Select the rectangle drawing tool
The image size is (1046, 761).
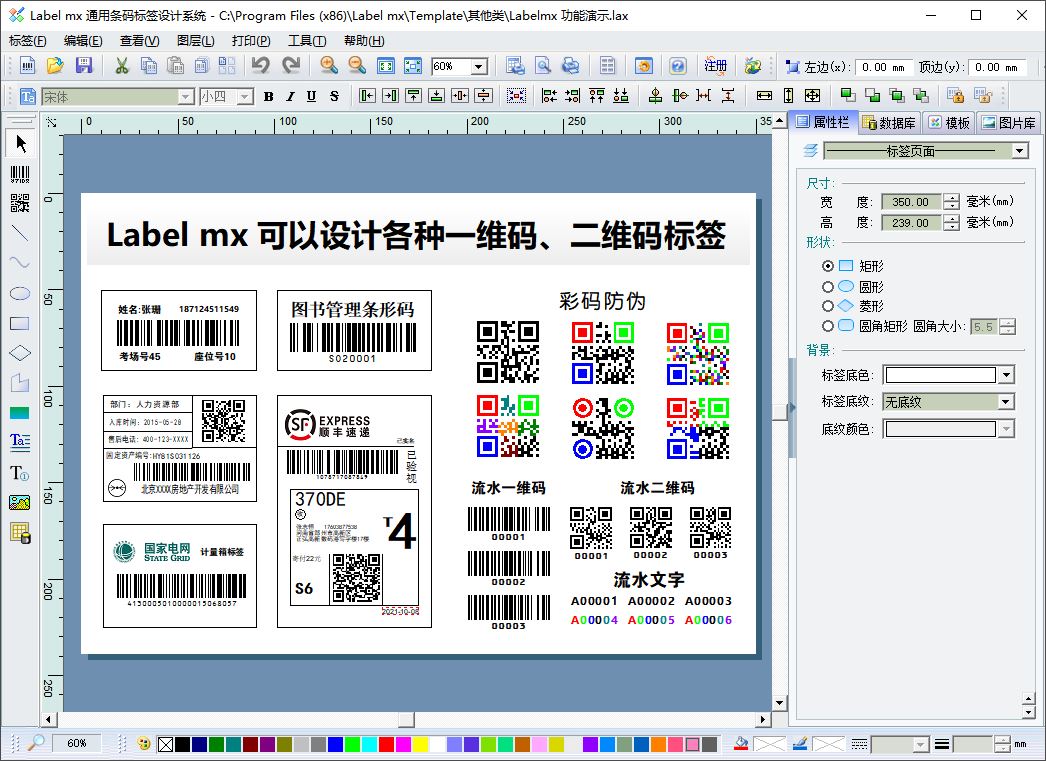[x=20, y=323]
